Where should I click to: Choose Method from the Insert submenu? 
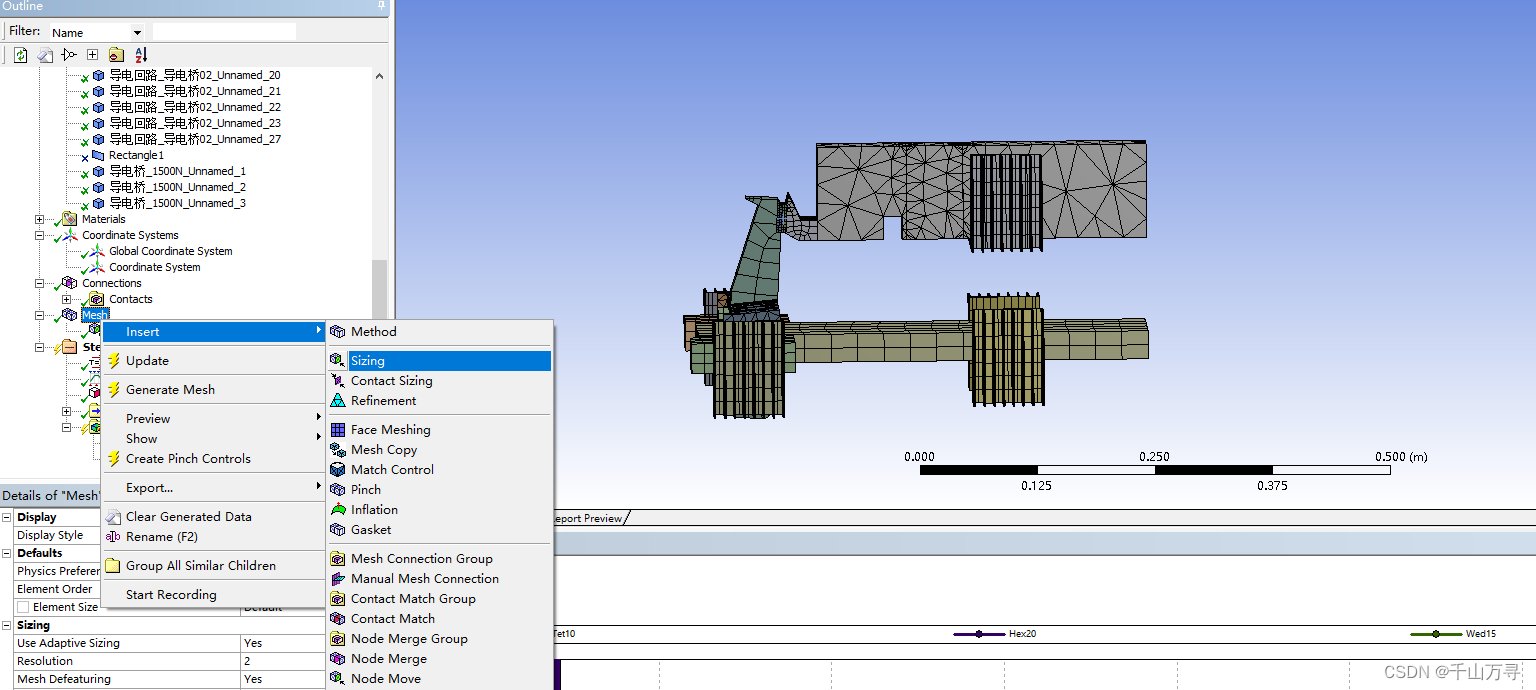[439, 332]
